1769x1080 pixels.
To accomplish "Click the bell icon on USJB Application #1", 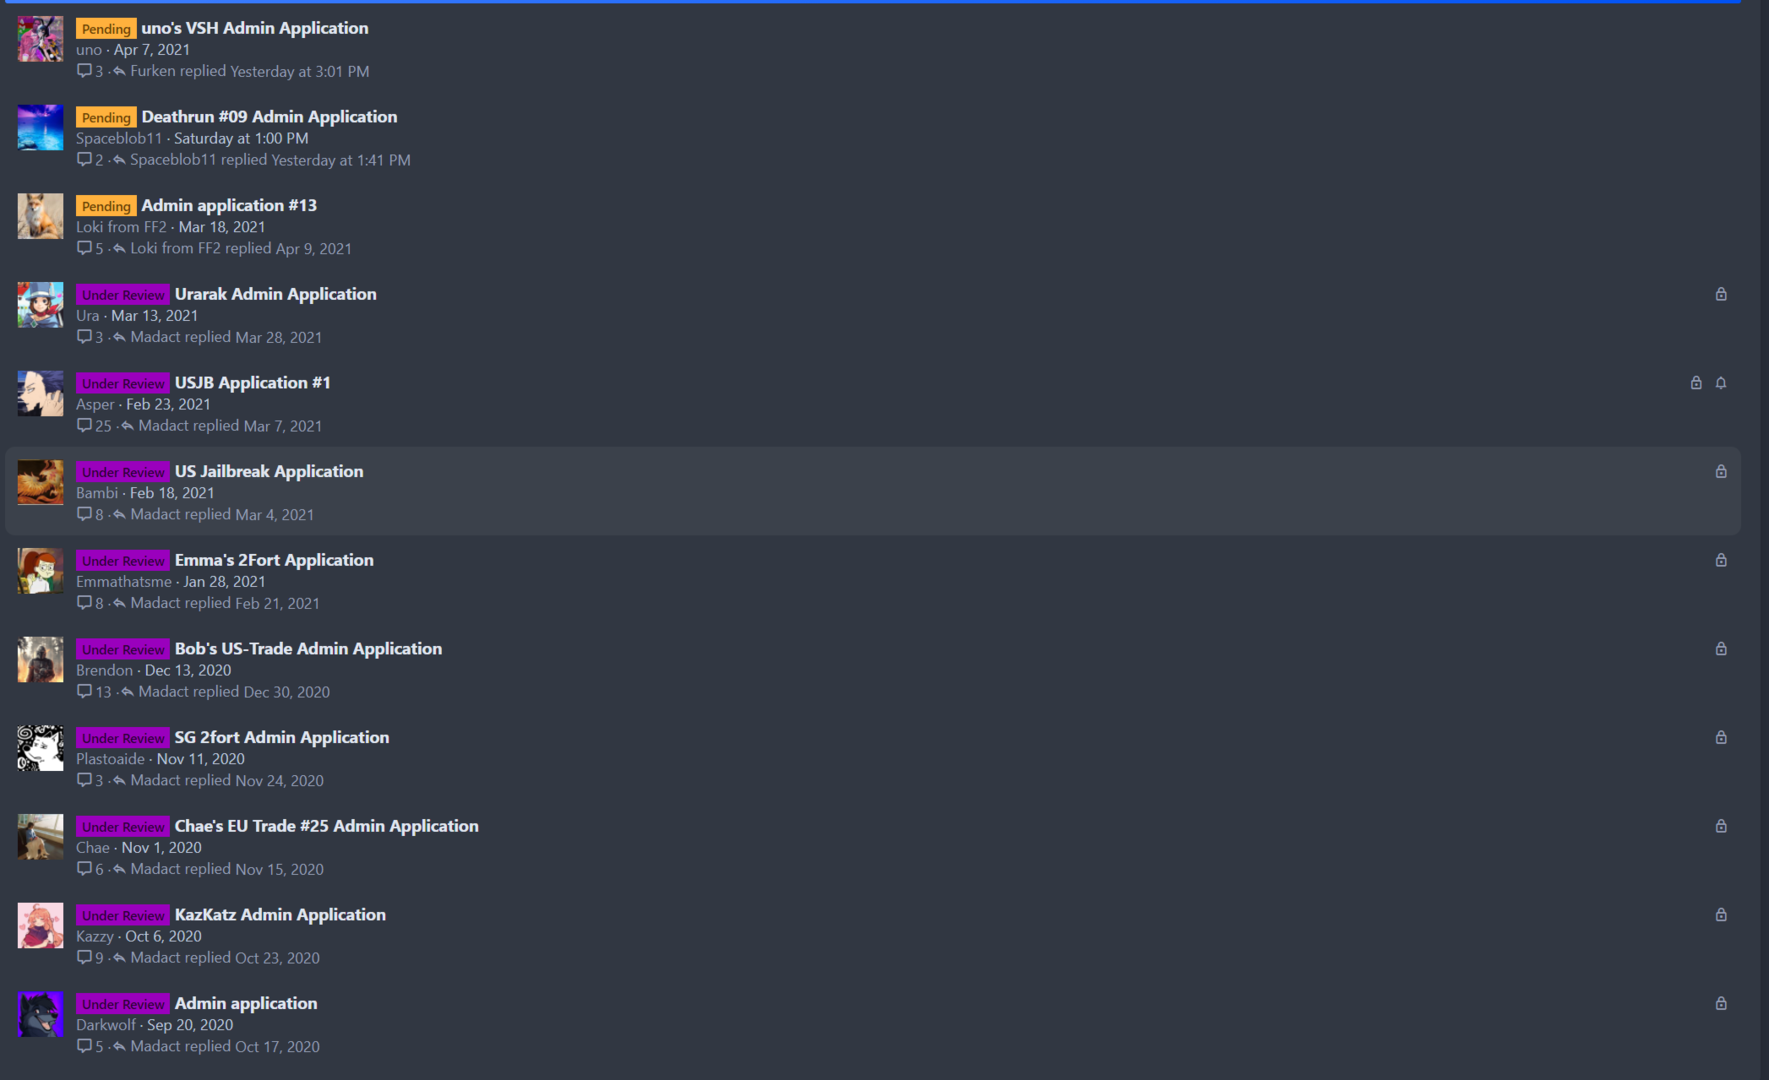I will click(x=1721, y=383).
